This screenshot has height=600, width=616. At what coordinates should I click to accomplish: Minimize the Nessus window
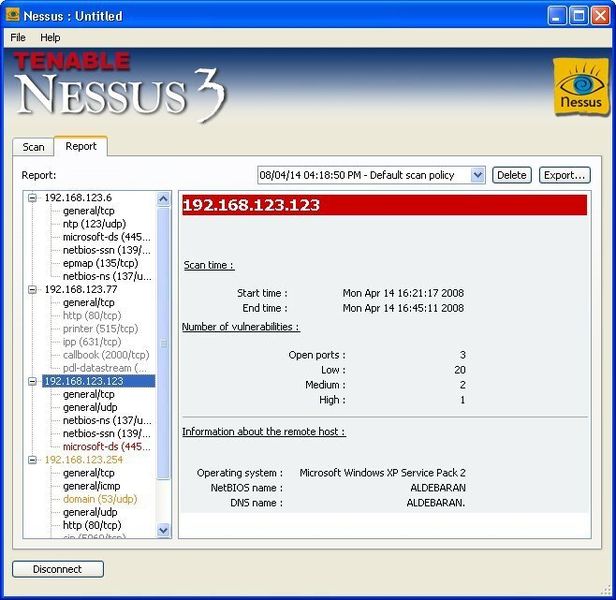pos(557,16)
